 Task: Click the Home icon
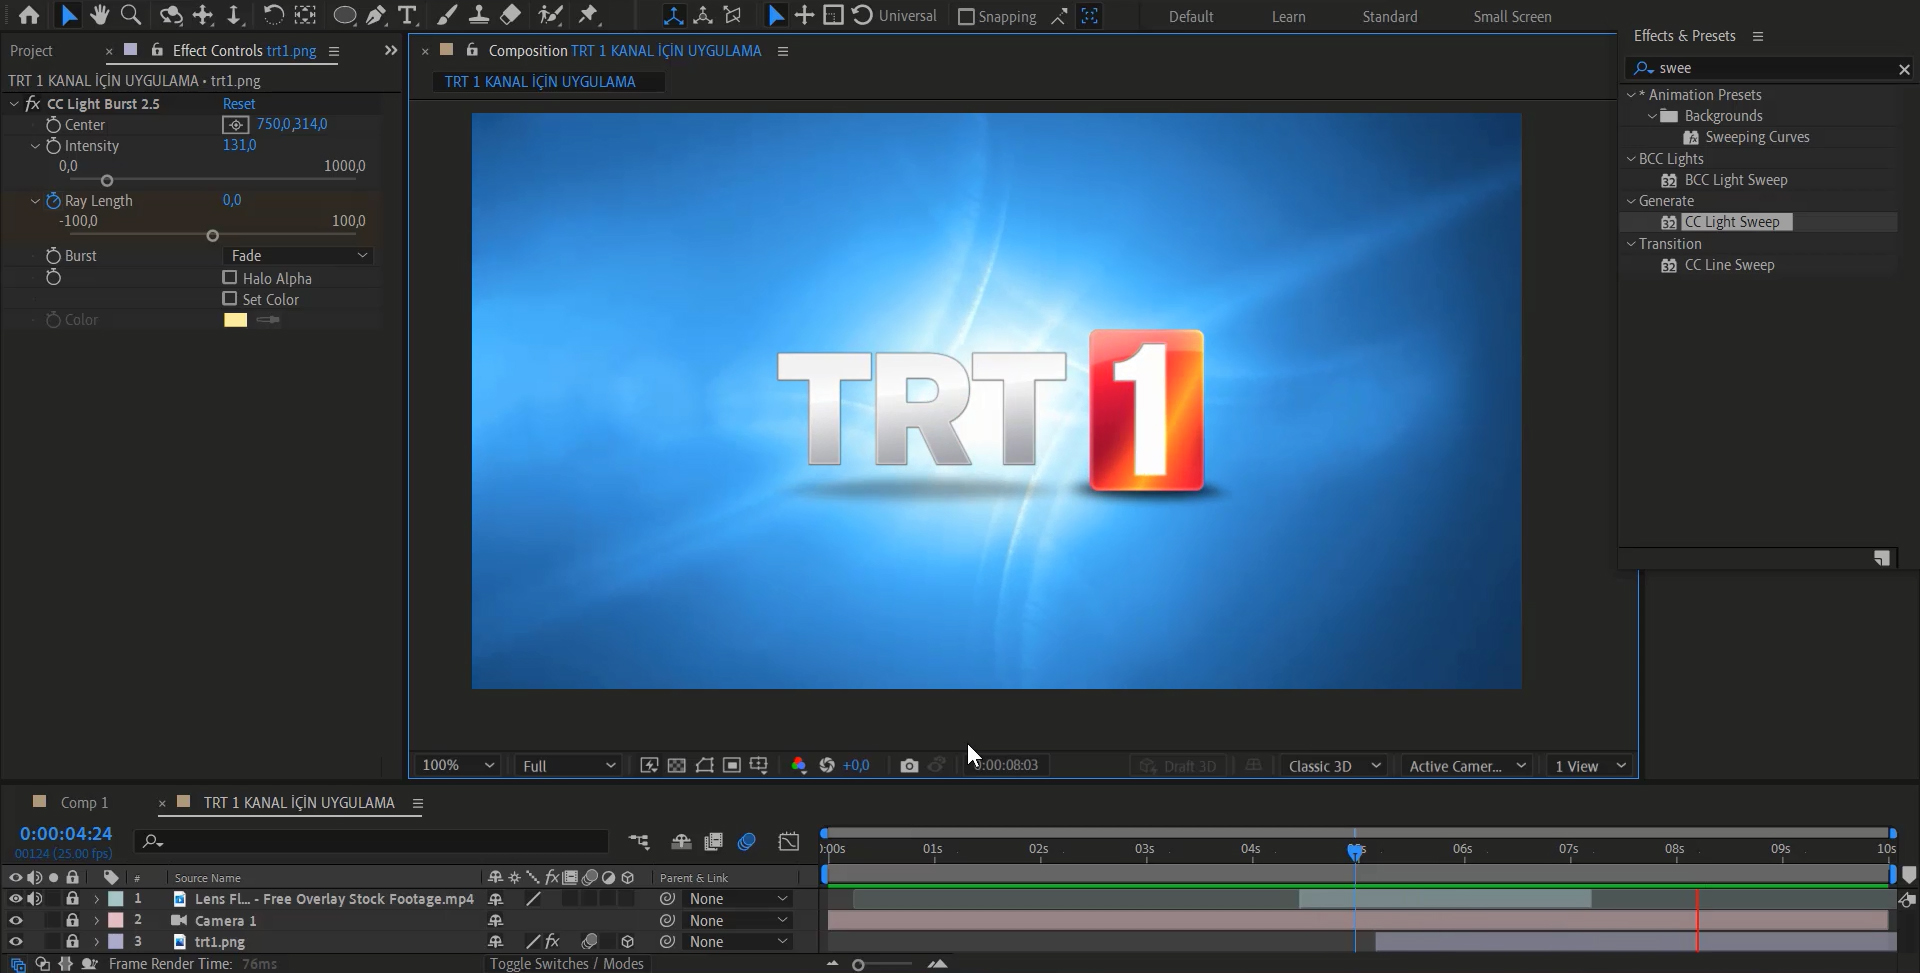(29, 15)
